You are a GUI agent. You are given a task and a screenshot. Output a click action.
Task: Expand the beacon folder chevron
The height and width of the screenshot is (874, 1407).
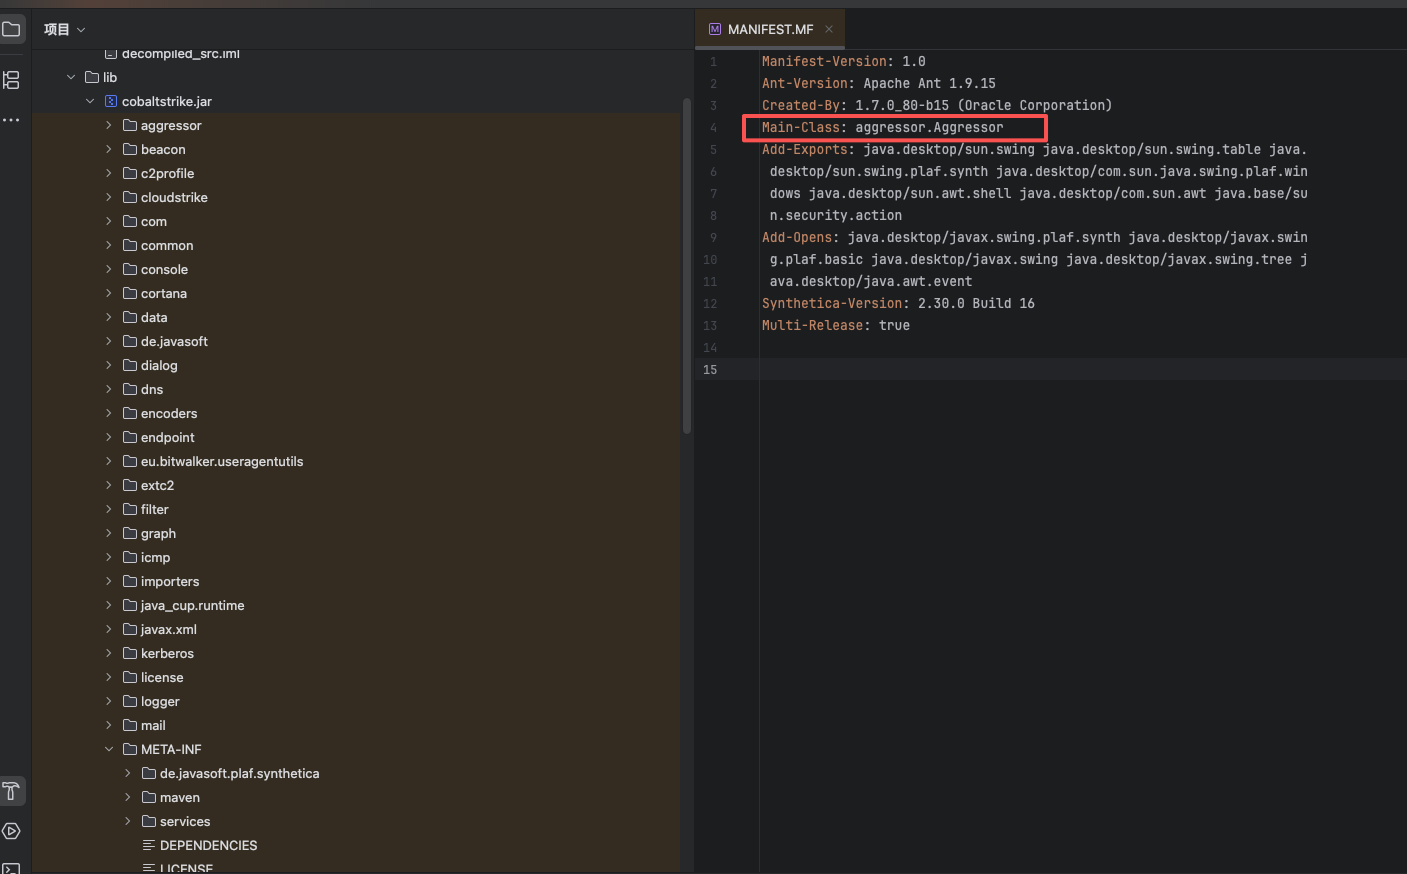coord(109,149)
